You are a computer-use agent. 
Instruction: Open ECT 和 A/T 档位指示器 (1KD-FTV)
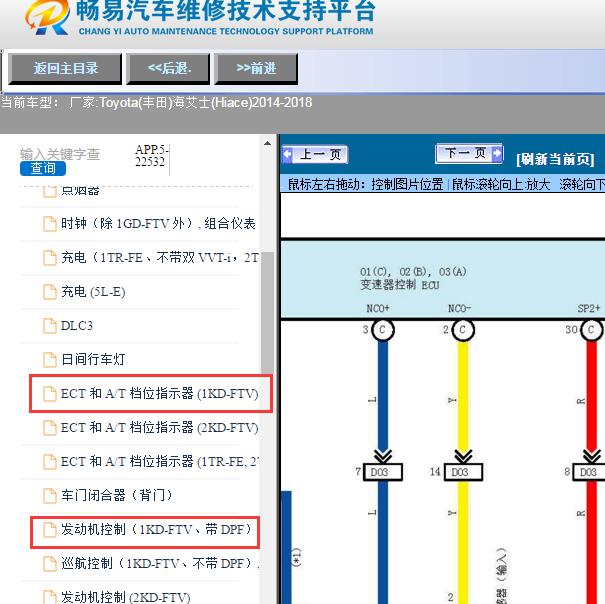159,393
